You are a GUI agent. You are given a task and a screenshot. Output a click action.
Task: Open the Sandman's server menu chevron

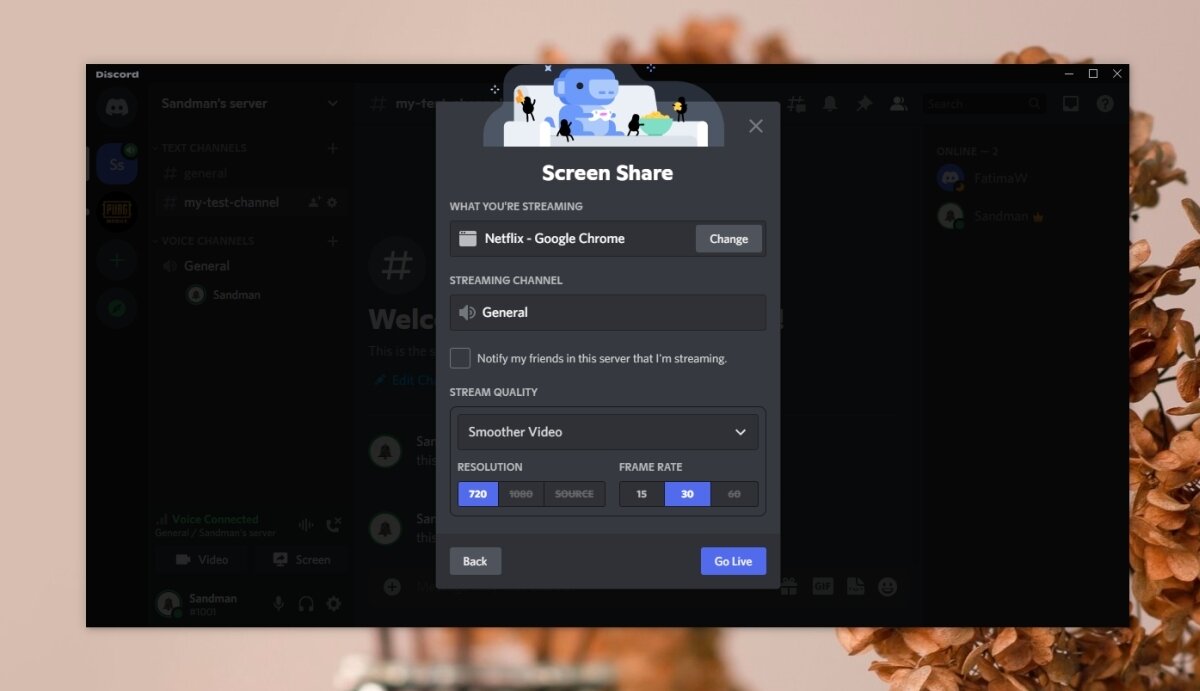point(333,103)
